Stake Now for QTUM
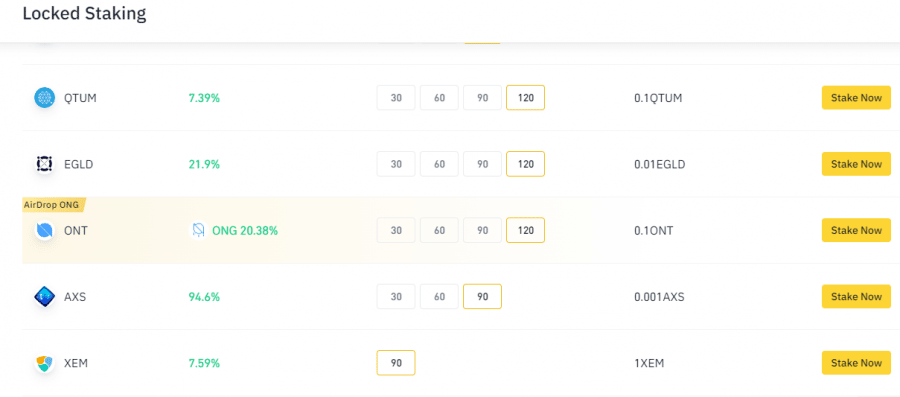Screen dimensions: 900x397 tap(856, 98)
